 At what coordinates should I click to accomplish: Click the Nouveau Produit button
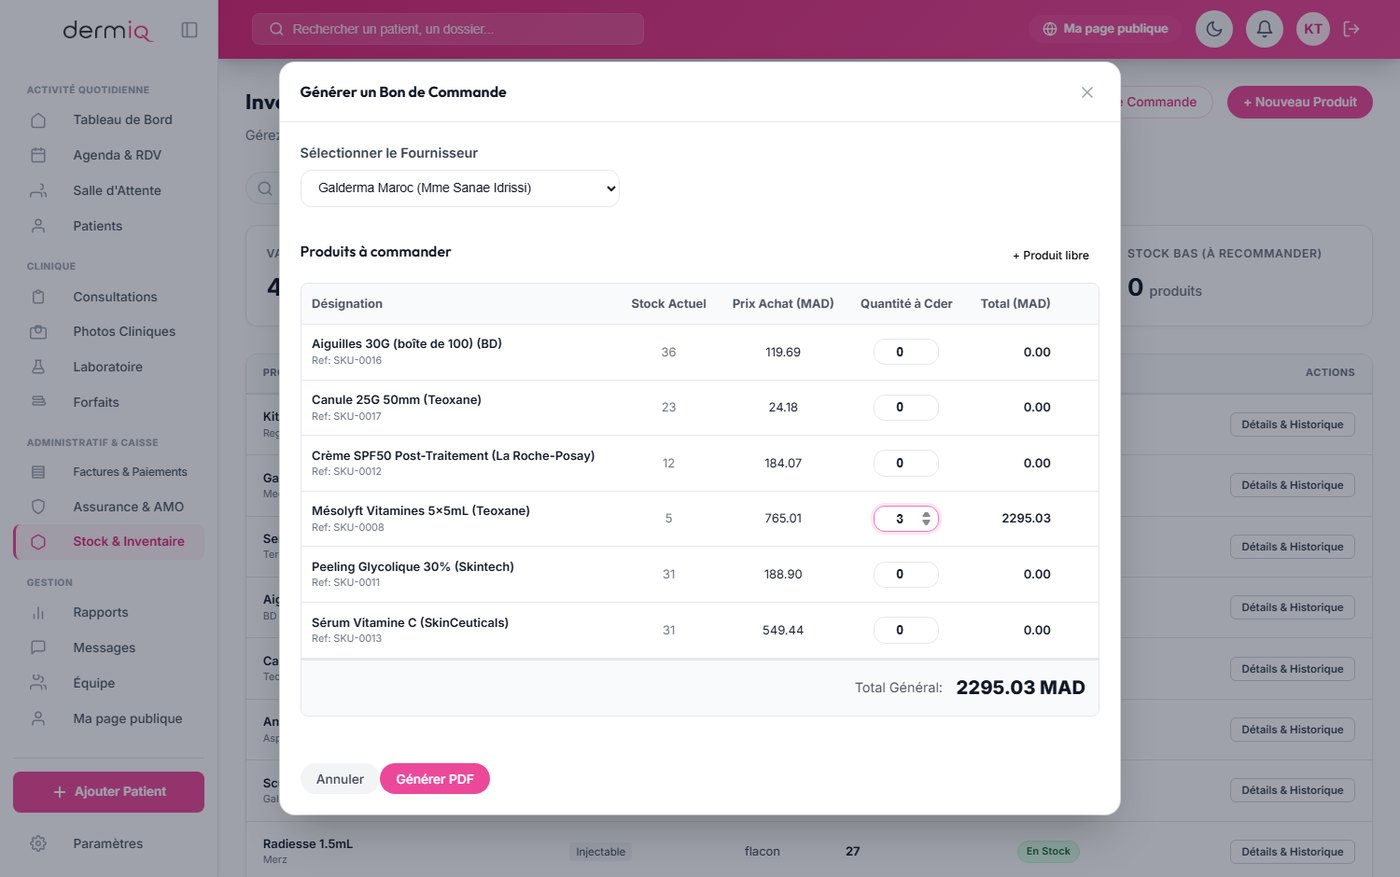[1300, 102]
